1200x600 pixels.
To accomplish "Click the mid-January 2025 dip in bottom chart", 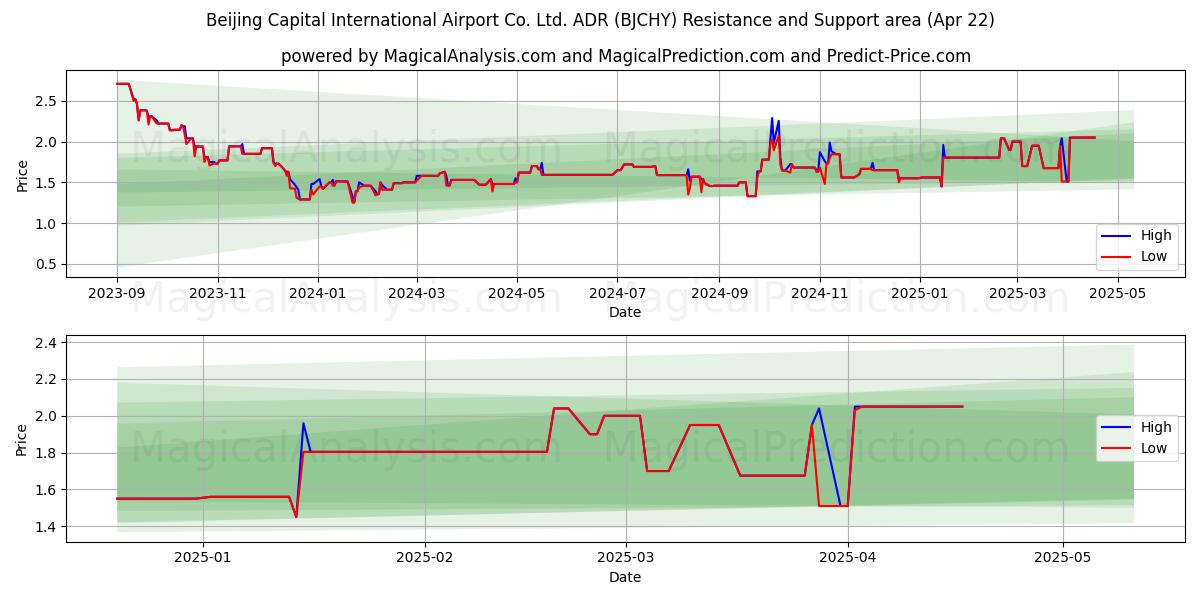I will click(296, 516).
